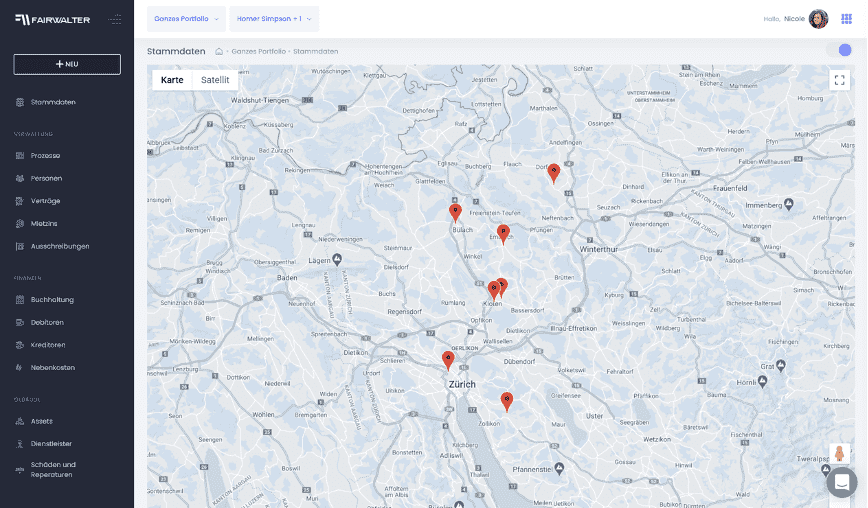Select the property pin near Embrach
Image resolution: width=868 pixels, height=508 pixels.
click(x=503, y=234)
